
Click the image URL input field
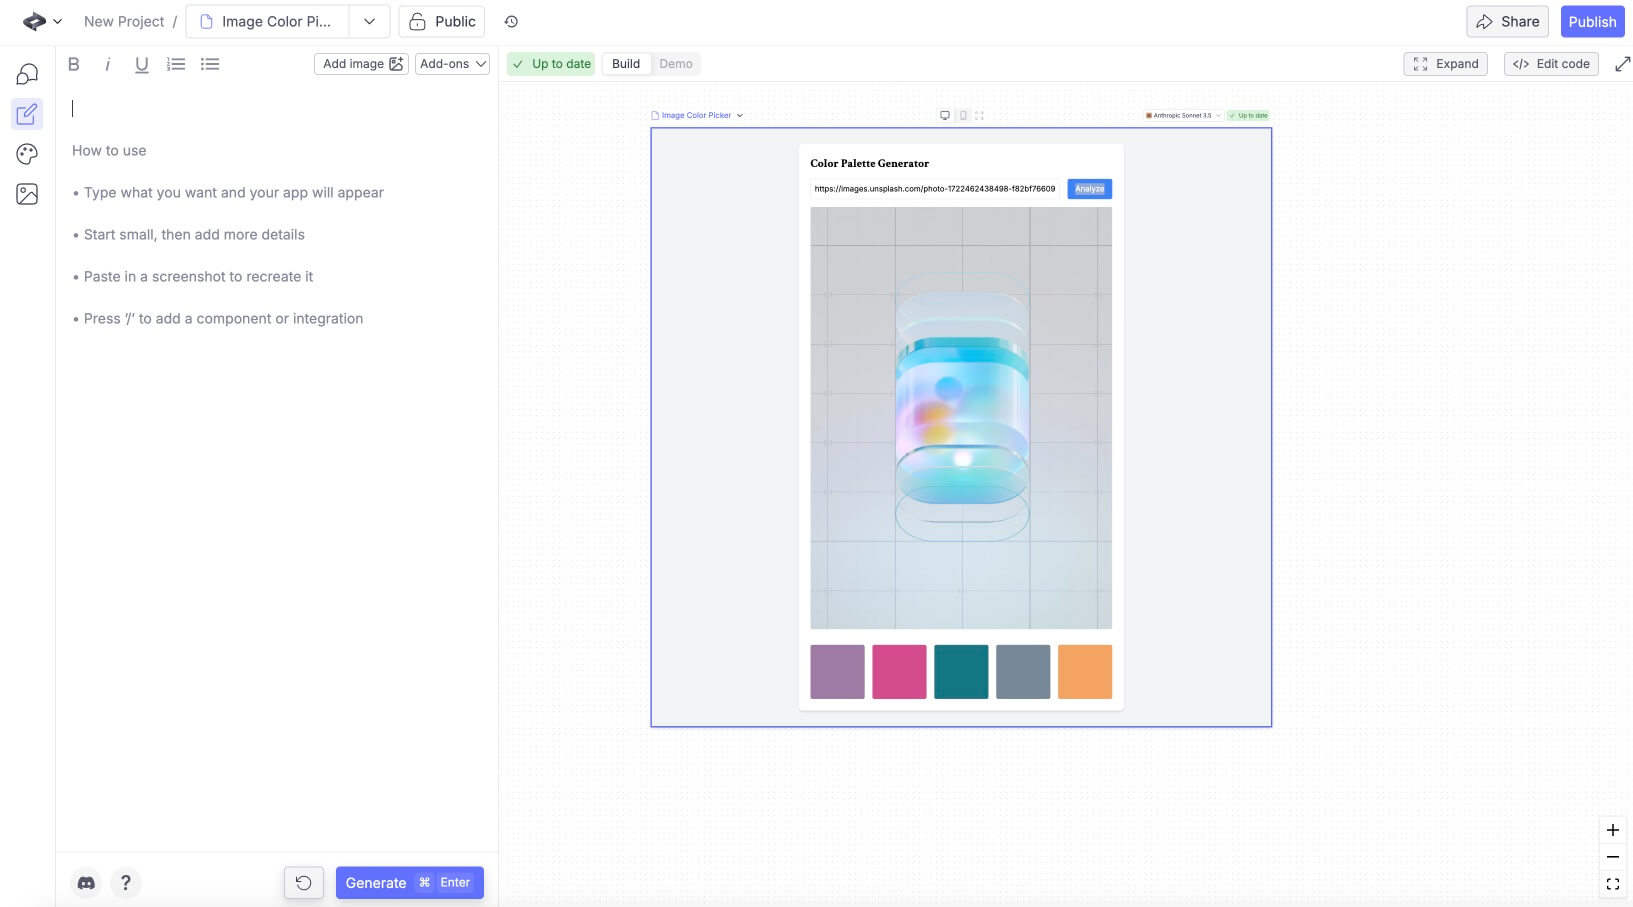click(x=934, y=189)
